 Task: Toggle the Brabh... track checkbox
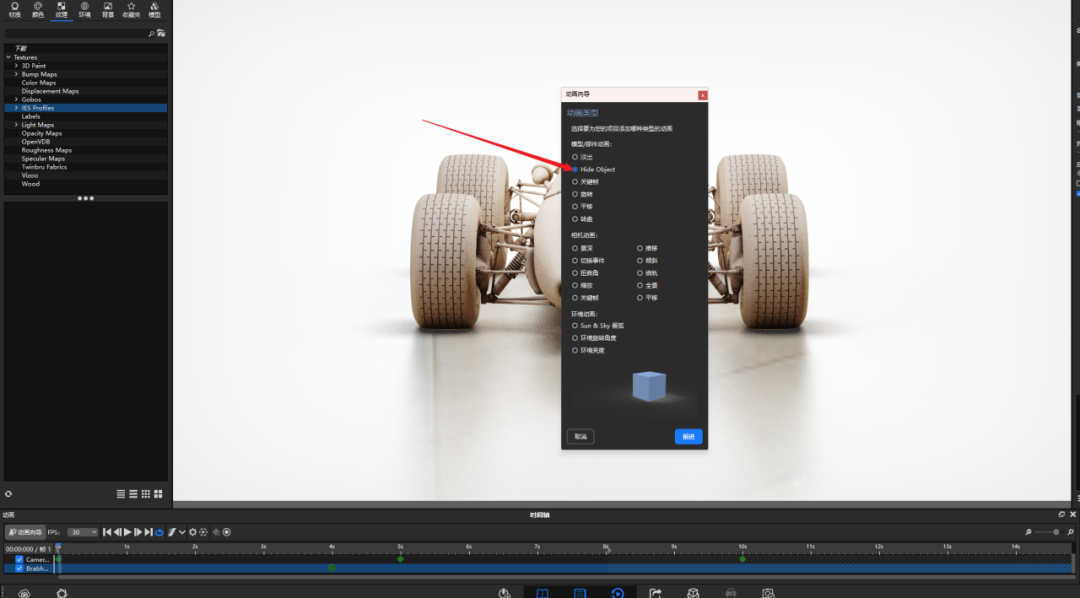(19, 568)
